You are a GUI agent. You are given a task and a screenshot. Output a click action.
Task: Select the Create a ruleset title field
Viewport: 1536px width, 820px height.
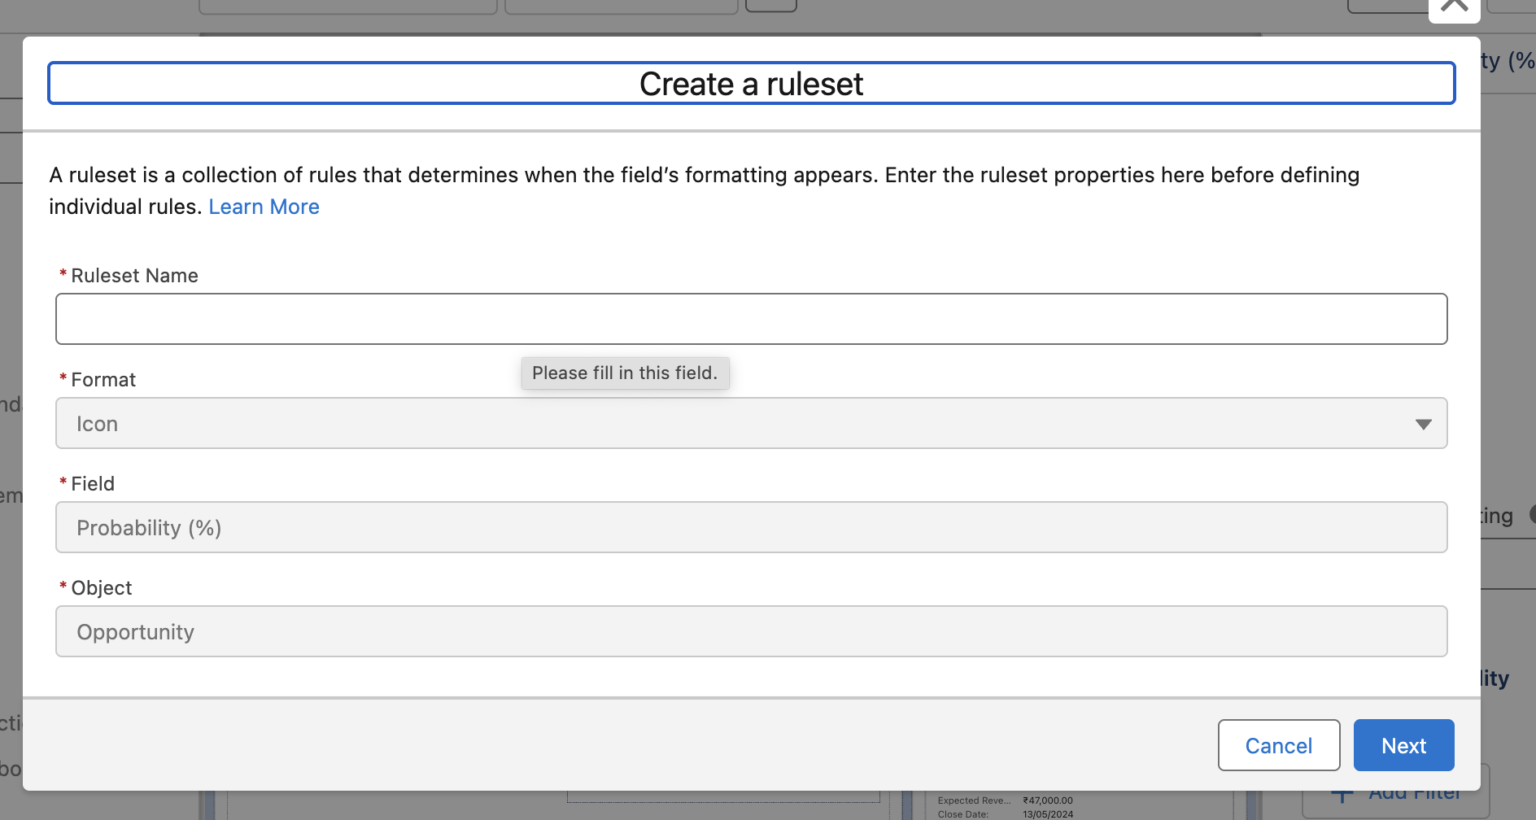click(x=750, y=83)
